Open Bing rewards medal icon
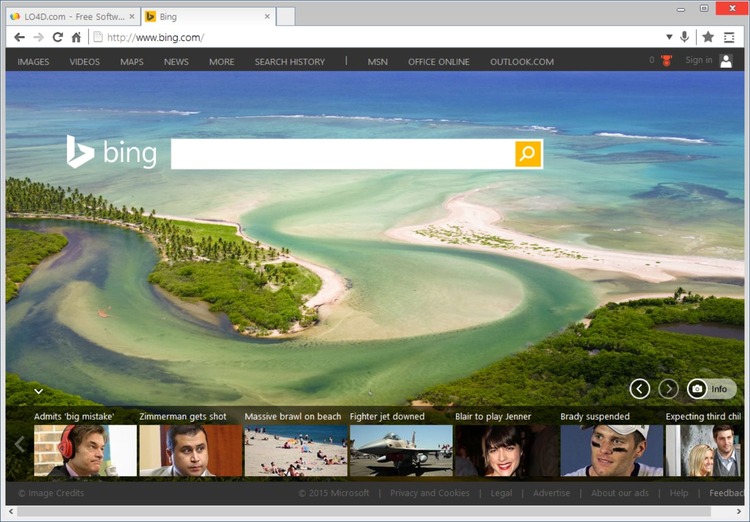 coord(666,61)
